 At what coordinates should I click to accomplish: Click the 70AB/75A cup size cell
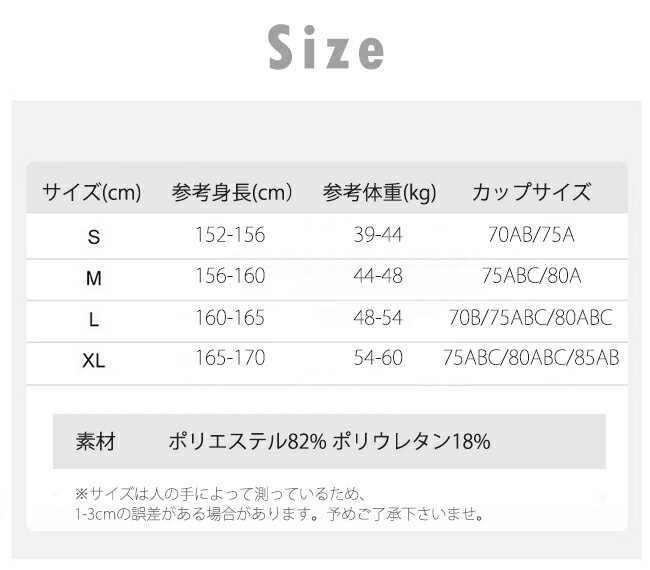click(529, 236)
